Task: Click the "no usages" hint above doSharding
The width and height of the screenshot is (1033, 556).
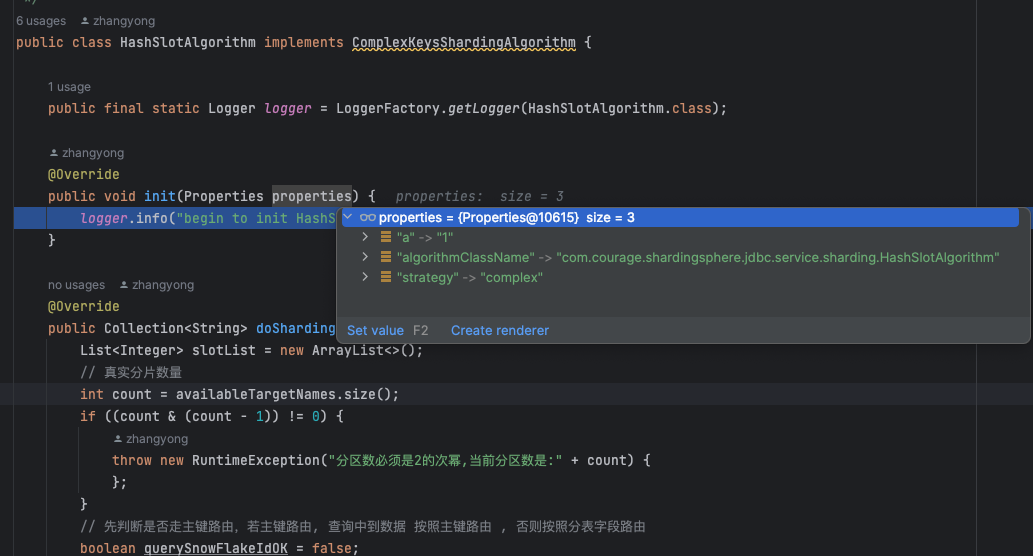Action: coord(76,285)
